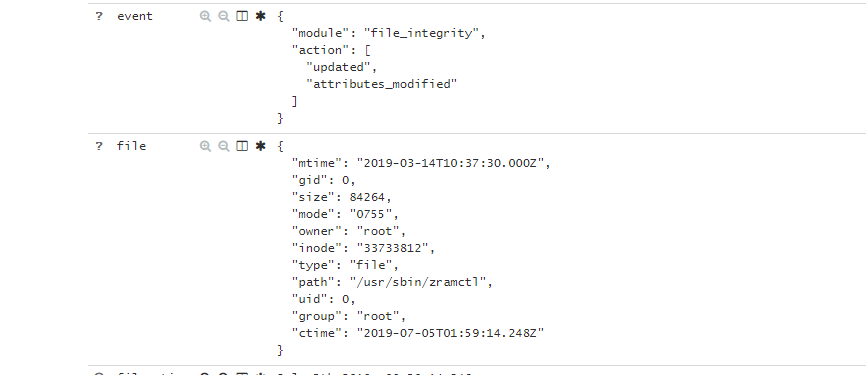The height and width of the screenshot is (375, 866).
Task: Click the "attributes_modified" action entry
Action: [382, 84]
